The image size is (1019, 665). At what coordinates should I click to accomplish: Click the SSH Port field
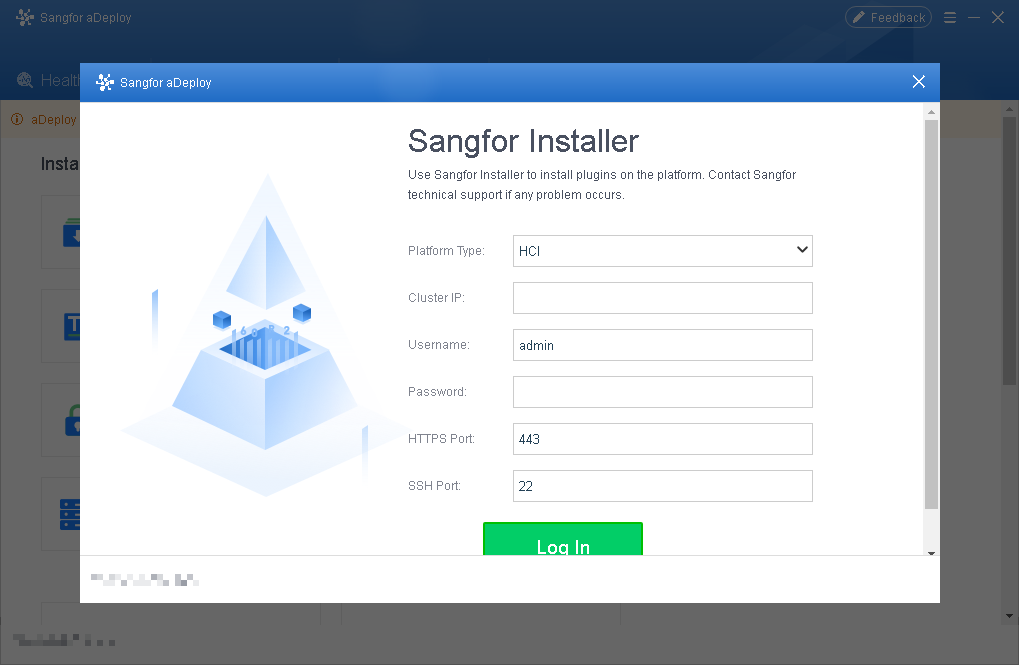coord(662,486)
